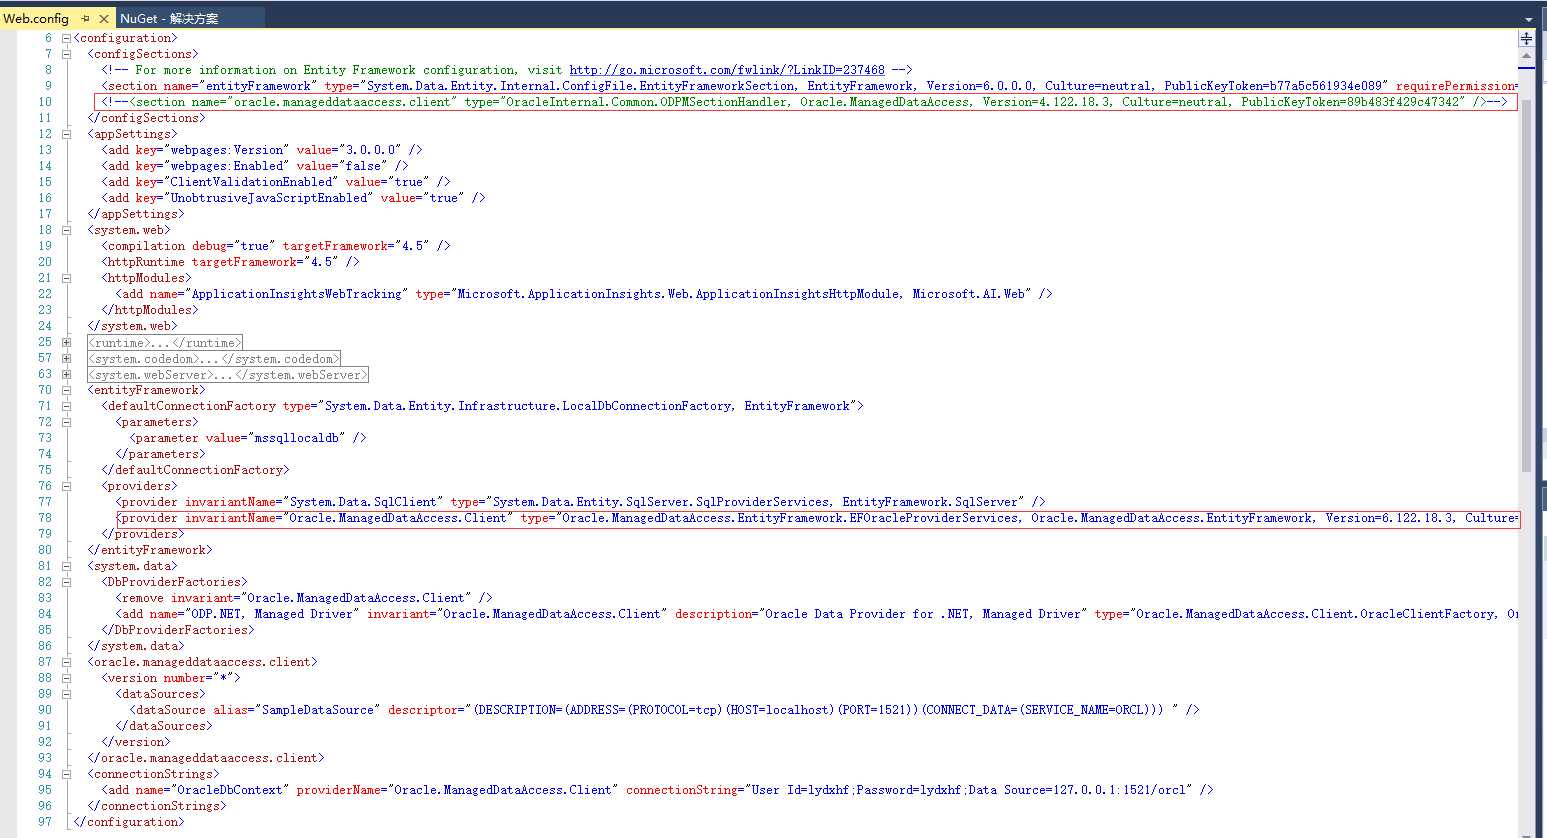Collapse the entityFramework node on line 70
Viewport: 1547px width, 838px height.
66,390
